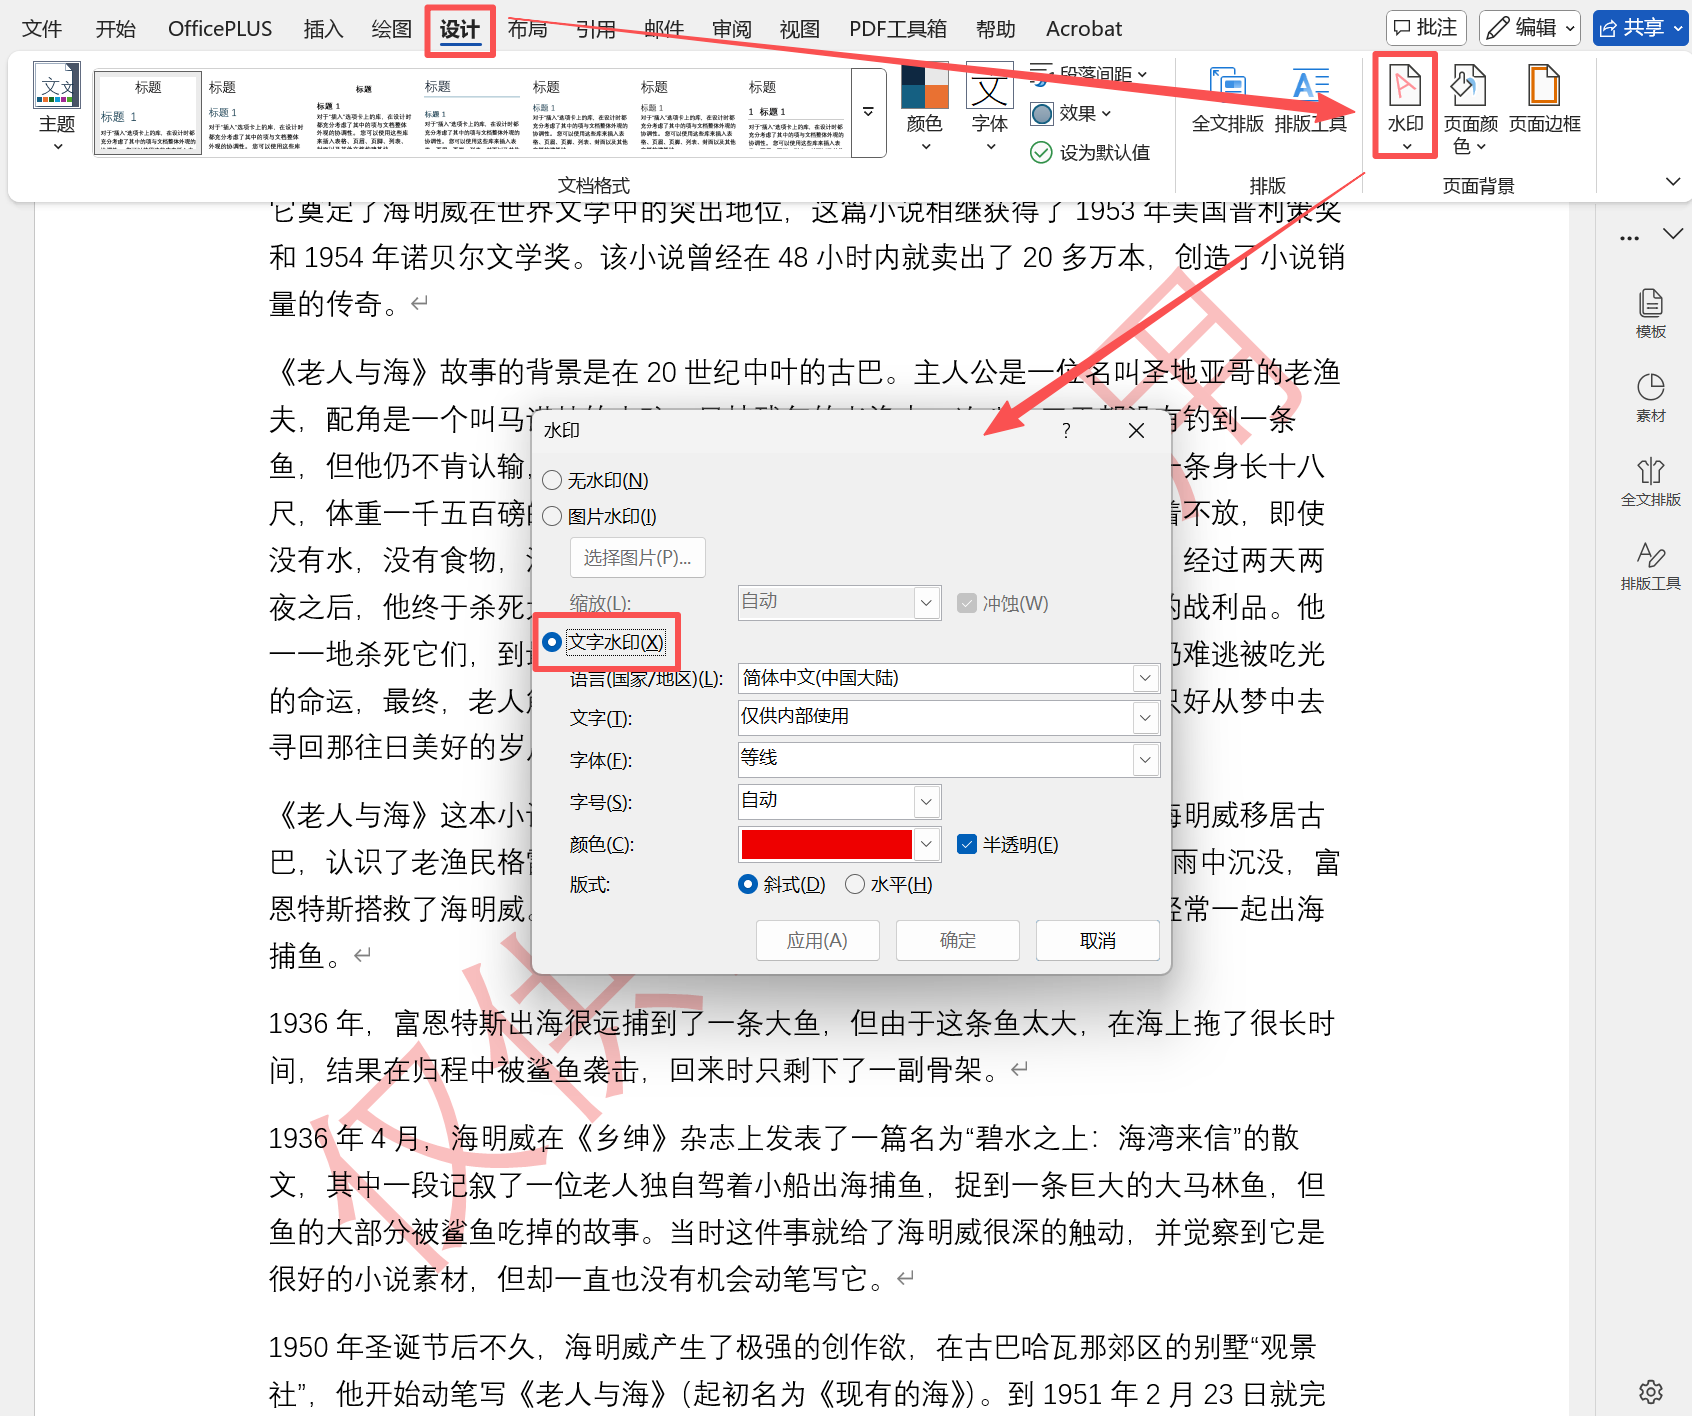Image resolution: width=1692 pixels, height=1416 pixels.
Task: Enable the 冲蚀 washout checkbox
Action: point(967,603)
